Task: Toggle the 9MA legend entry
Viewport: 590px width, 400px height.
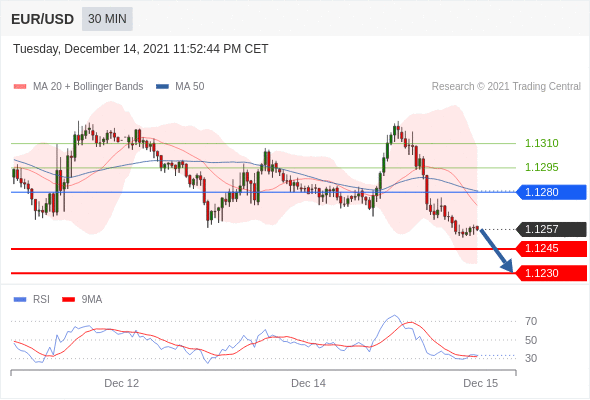Action: point(82,300)
